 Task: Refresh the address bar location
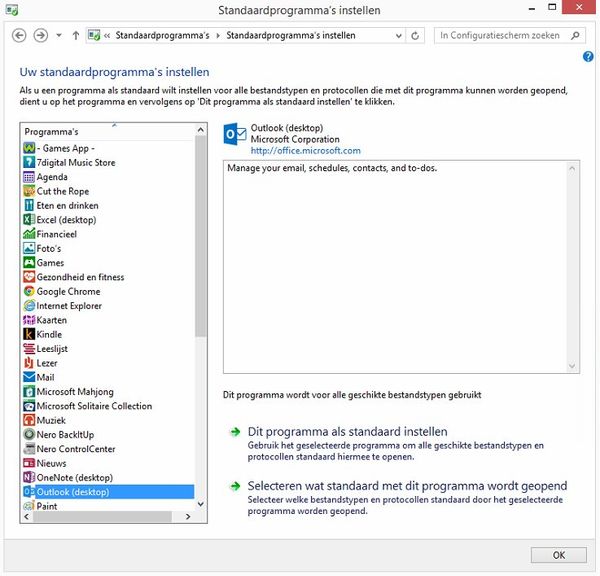415,36
